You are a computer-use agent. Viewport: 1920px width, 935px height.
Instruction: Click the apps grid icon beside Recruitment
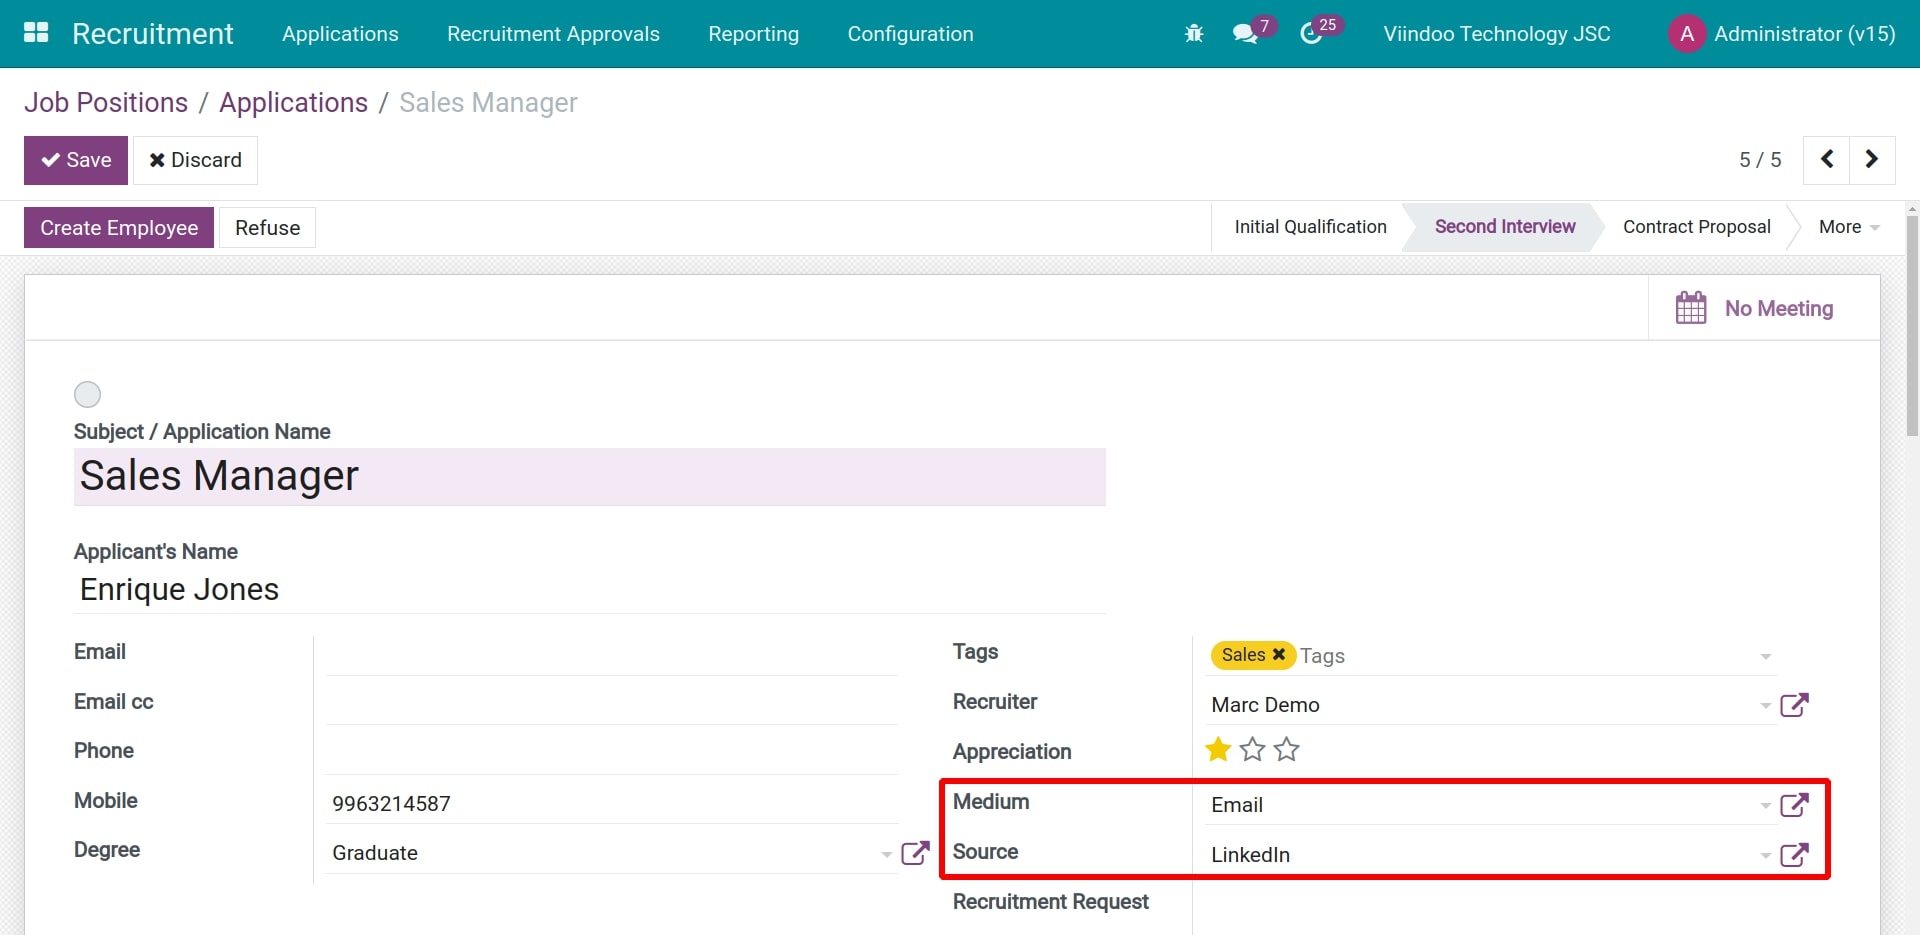[x=36, y=33]
